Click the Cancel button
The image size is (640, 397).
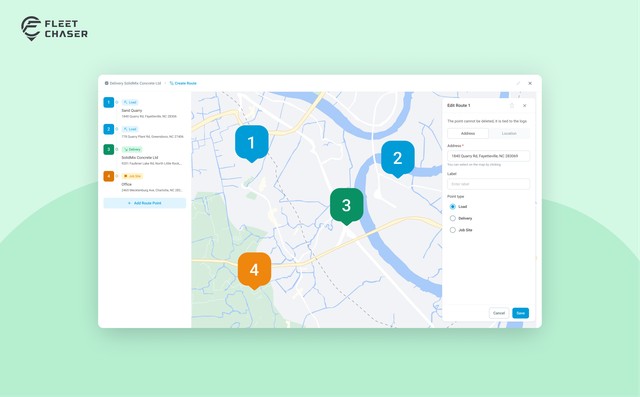(x=499, y=313)
